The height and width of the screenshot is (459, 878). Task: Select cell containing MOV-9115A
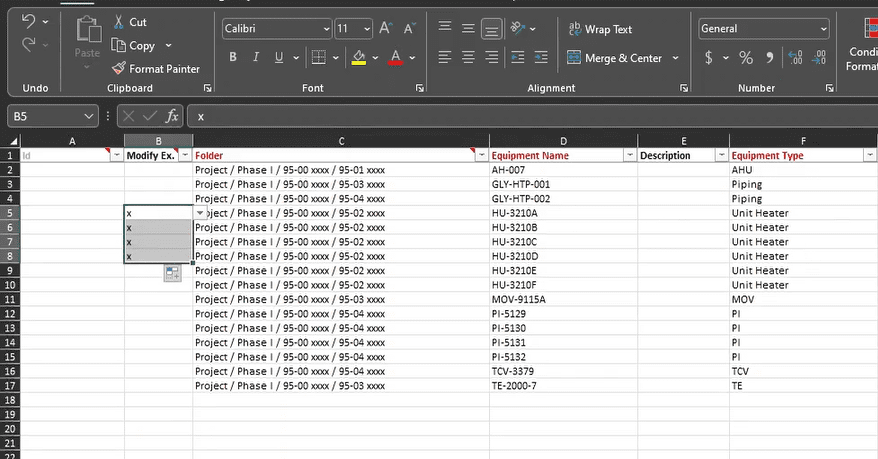pos(563,299)
